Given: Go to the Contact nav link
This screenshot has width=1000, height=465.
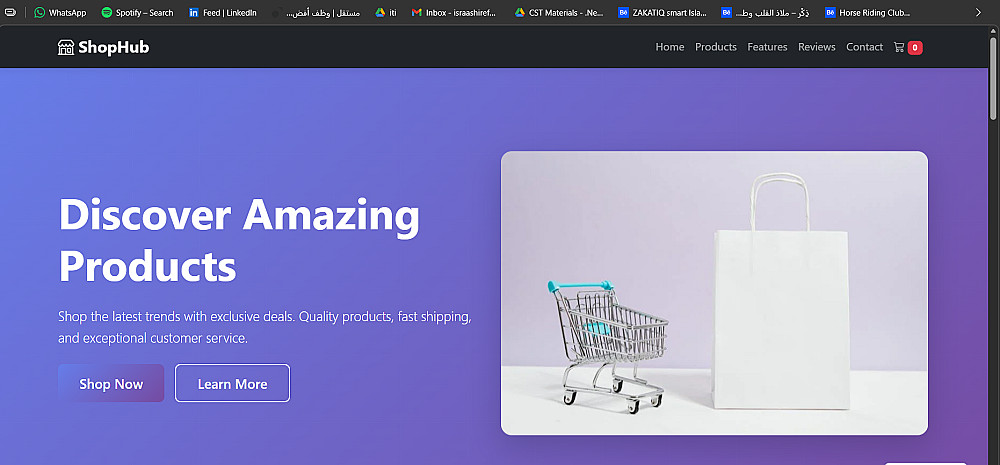Looking at the screenshot, I should [x=864, y=47].
